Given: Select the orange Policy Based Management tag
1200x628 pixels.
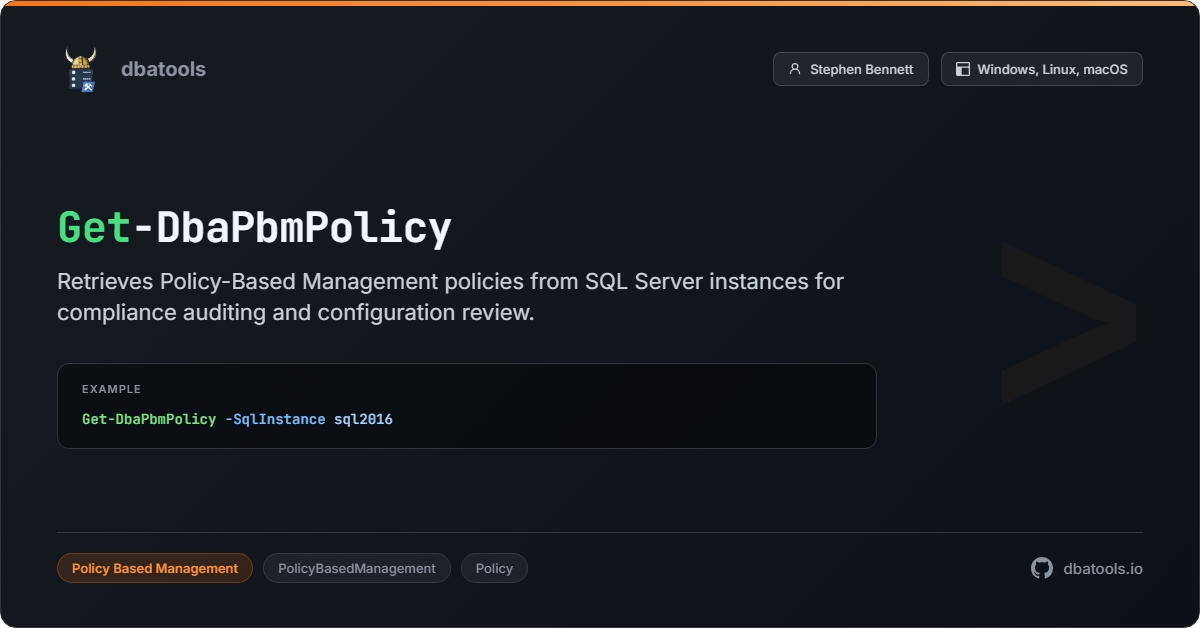Looking at the screenshot, I should point(155,568).
